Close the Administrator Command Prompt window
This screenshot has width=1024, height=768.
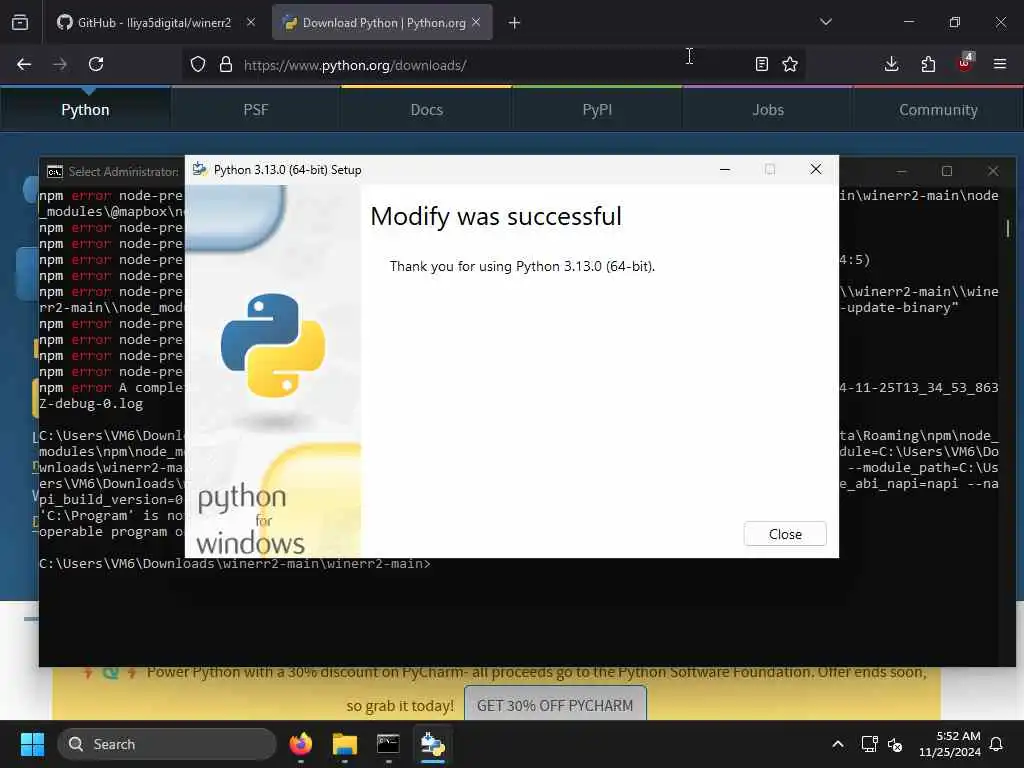pyautogui.click(x=993, y=171)
